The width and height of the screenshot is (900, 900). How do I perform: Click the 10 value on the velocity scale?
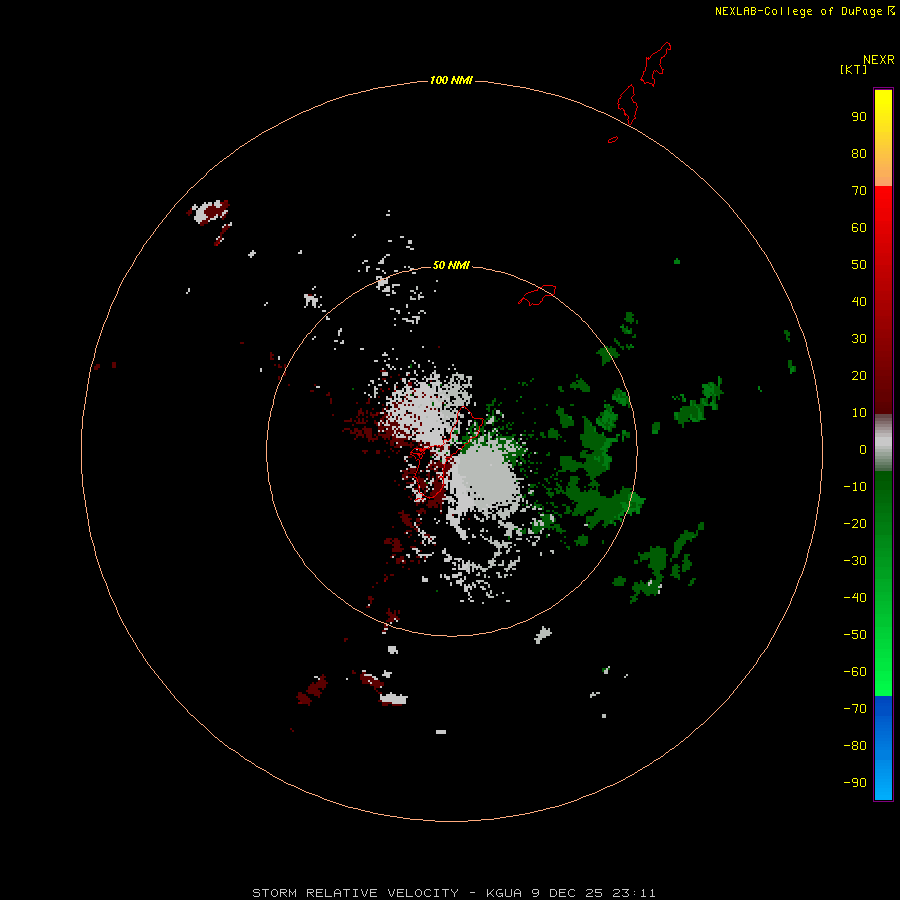(859, 413)
